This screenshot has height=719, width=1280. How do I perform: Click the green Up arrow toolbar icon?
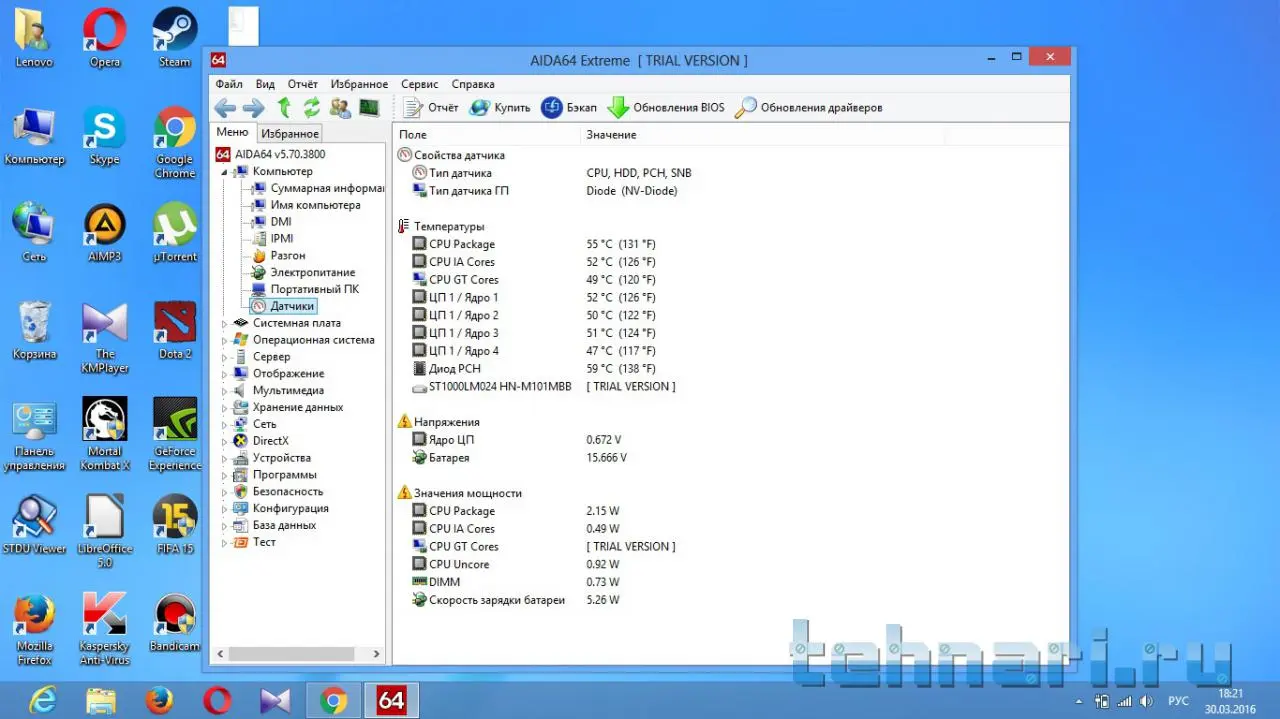(x=284, y=108)
